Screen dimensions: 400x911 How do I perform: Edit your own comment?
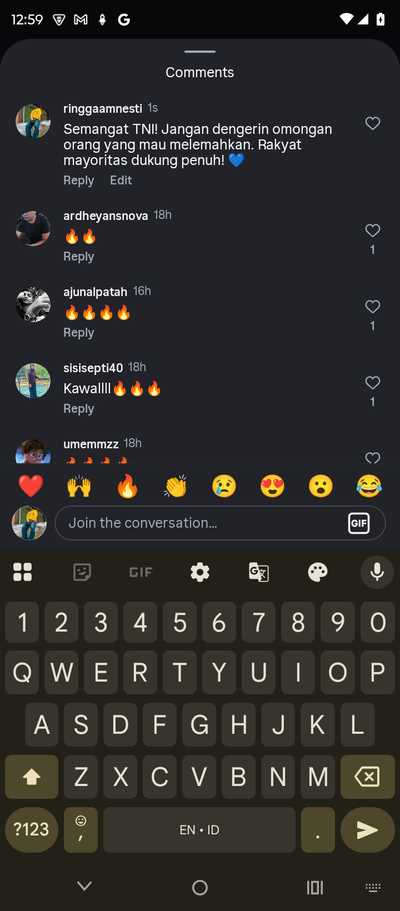tap(121, 180)
